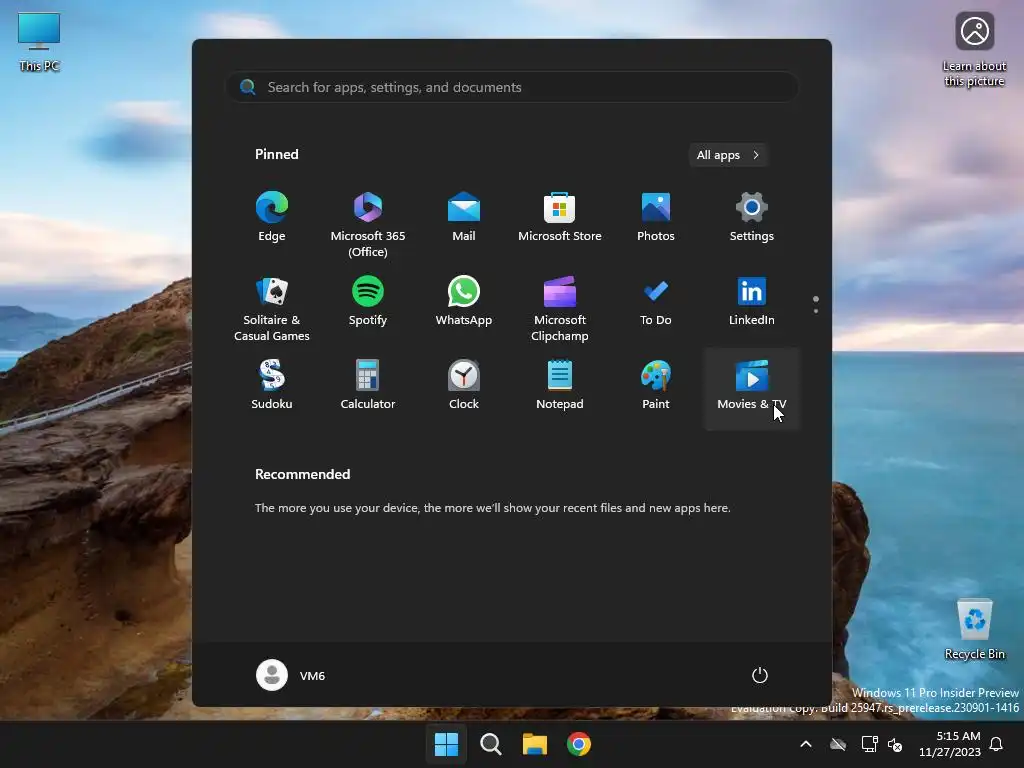
Task: Open taskbar Search magnifier icon
Action: point(490,744)
